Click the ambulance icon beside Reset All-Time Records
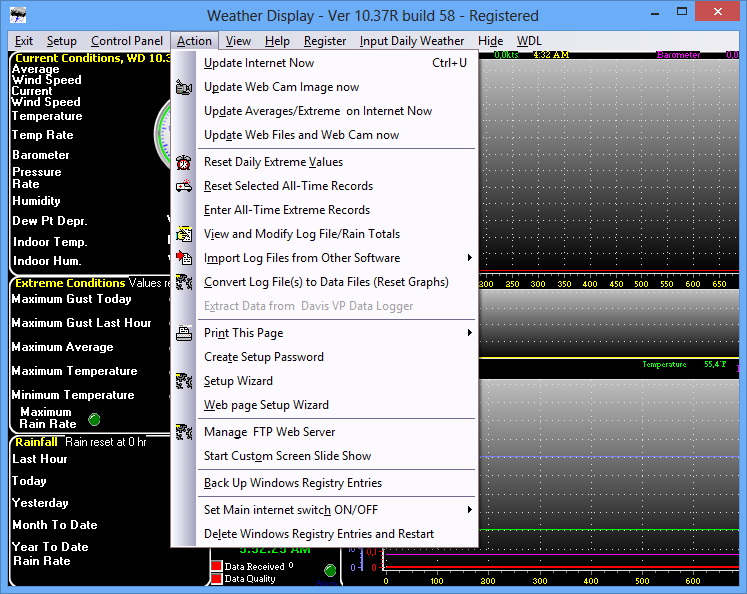This screenshot has height=594, width=747. tap(183, 186)
